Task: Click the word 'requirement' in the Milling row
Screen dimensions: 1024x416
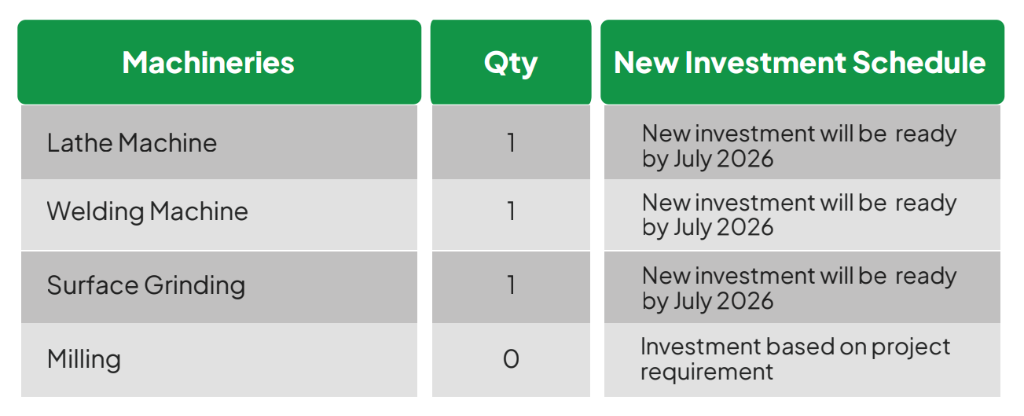Action: 707,372
